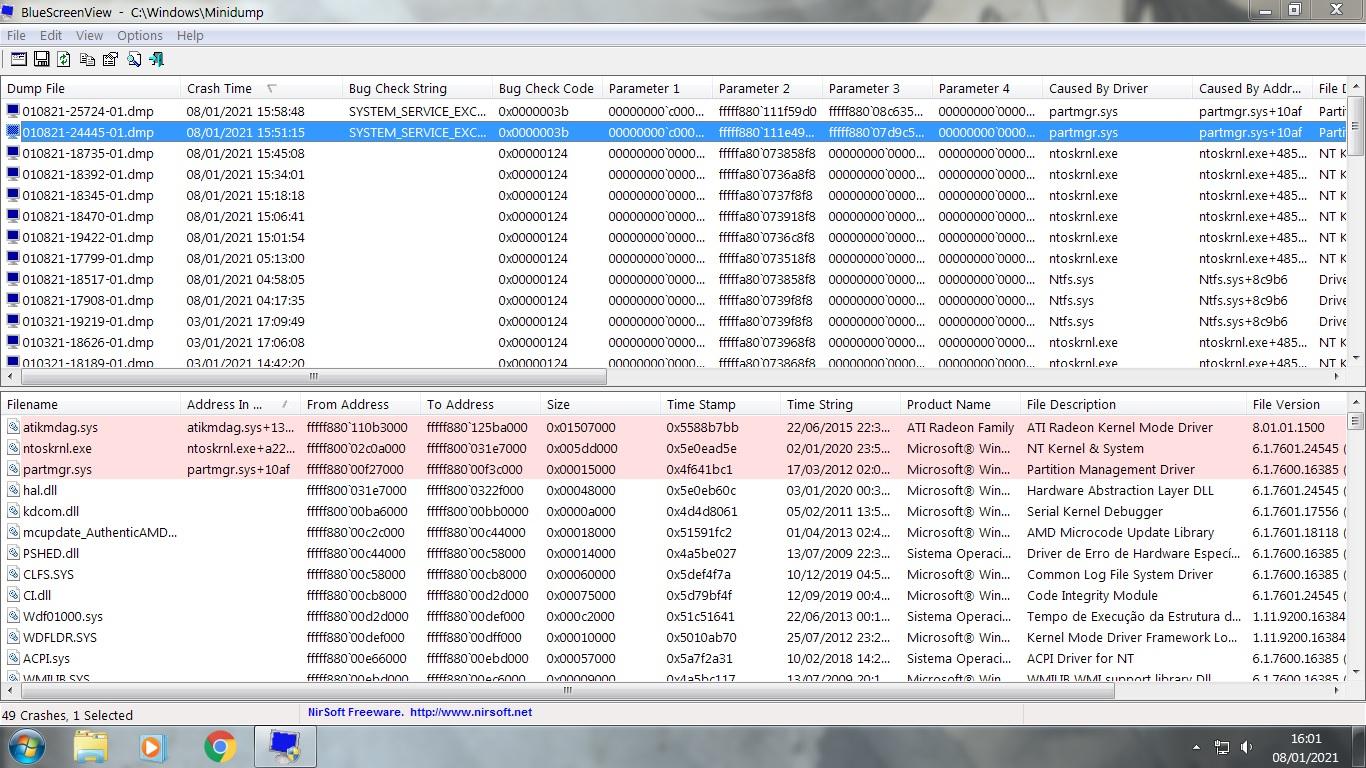Sort lower pane by Product Name header
Image resolution: width=1366 pixels, height=768 pixels.
pyautogui.click(x=960, y=404)
